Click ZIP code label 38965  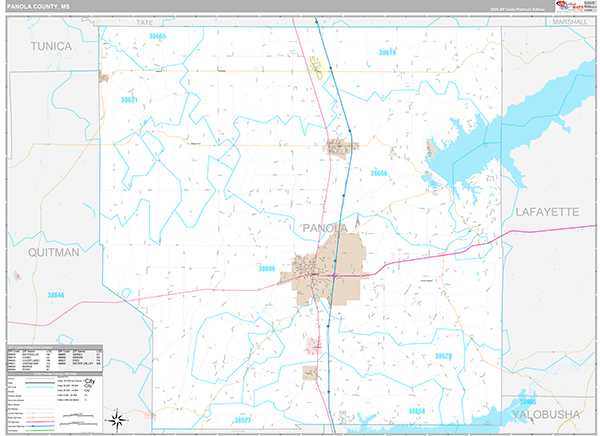528,402
